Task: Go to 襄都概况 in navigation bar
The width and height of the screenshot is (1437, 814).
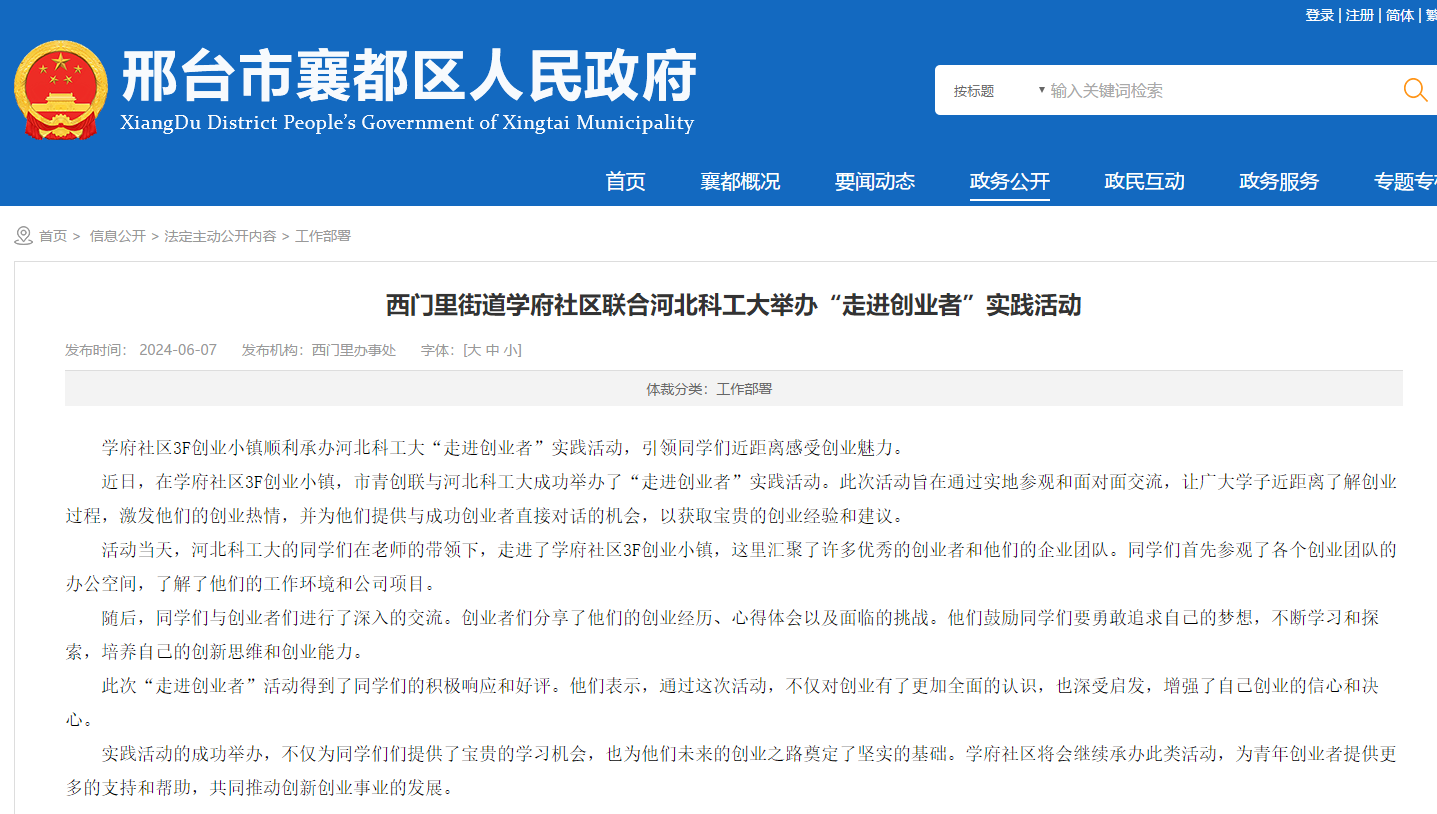Action: click(740, 182)
